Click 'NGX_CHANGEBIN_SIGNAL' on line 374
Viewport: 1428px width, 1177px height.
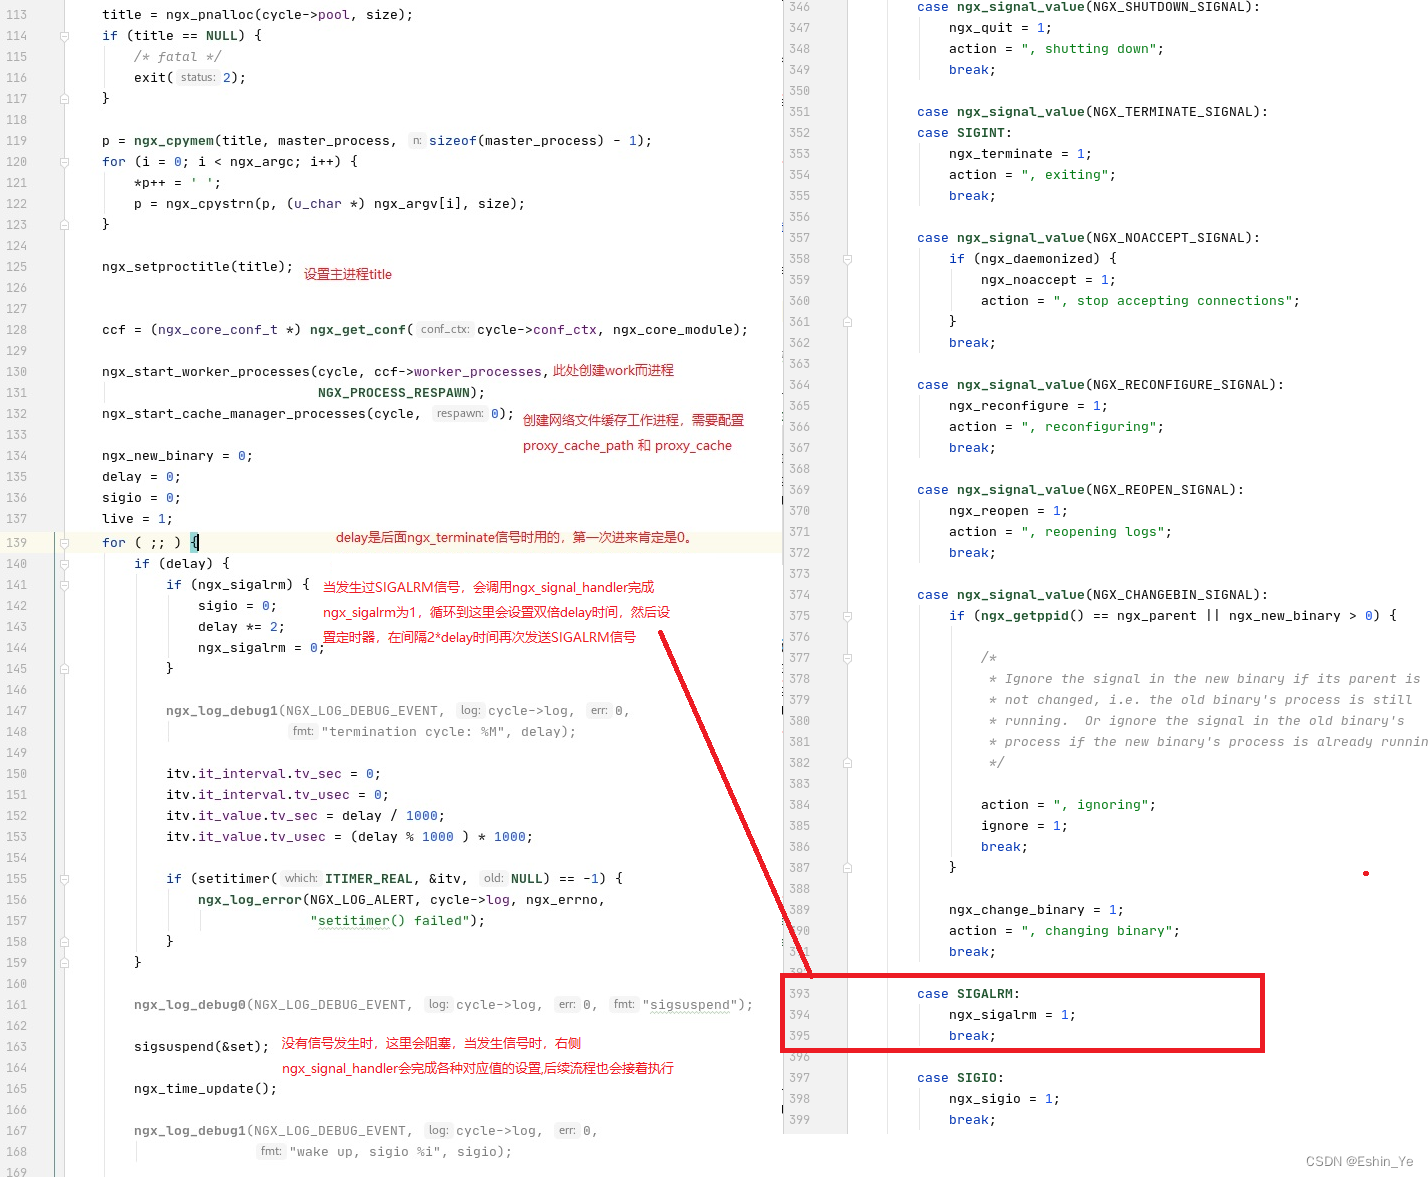1173,595
